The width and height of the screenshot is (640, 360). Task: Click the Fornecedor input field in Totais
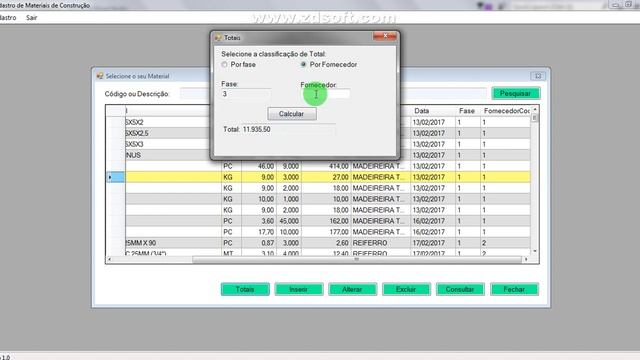click(x=325, y=94)
